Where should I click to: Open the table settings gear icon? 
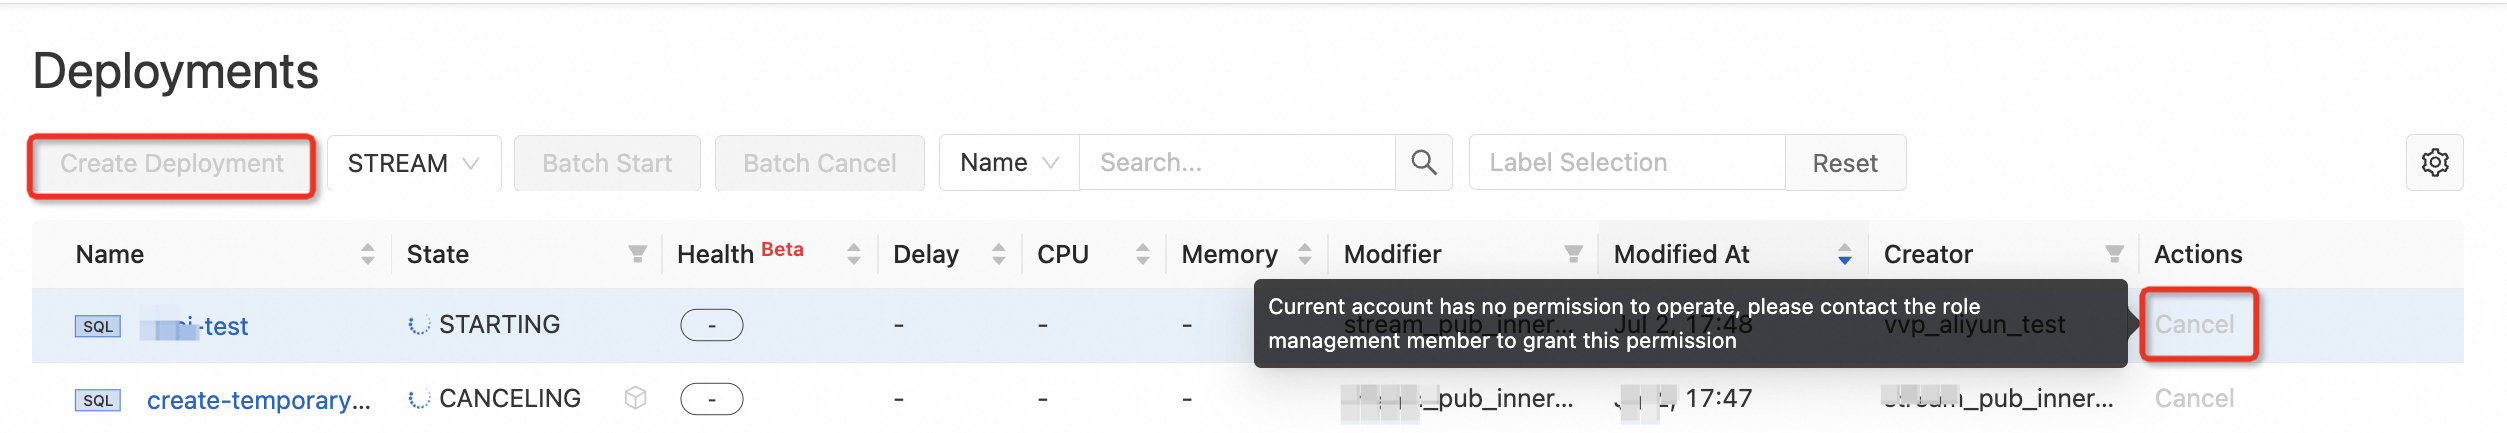click(2434, 163)
